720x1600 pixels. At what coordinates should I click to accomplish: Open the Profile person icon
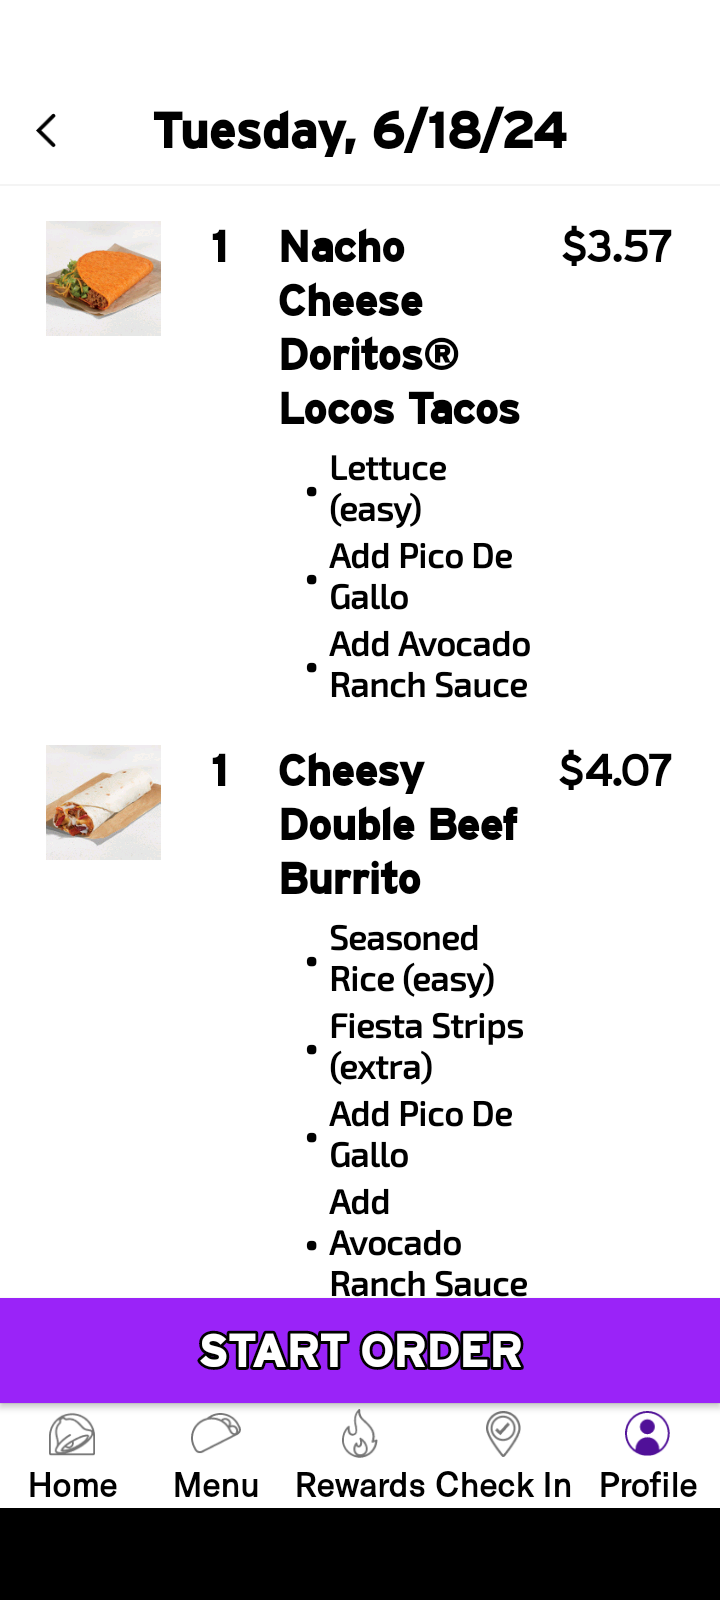coord(647,1434)
